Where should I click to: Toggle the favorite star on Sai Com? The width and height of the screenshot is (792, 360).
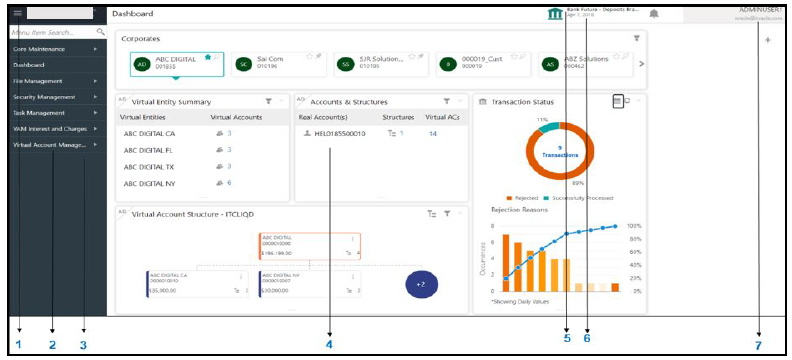310,57
